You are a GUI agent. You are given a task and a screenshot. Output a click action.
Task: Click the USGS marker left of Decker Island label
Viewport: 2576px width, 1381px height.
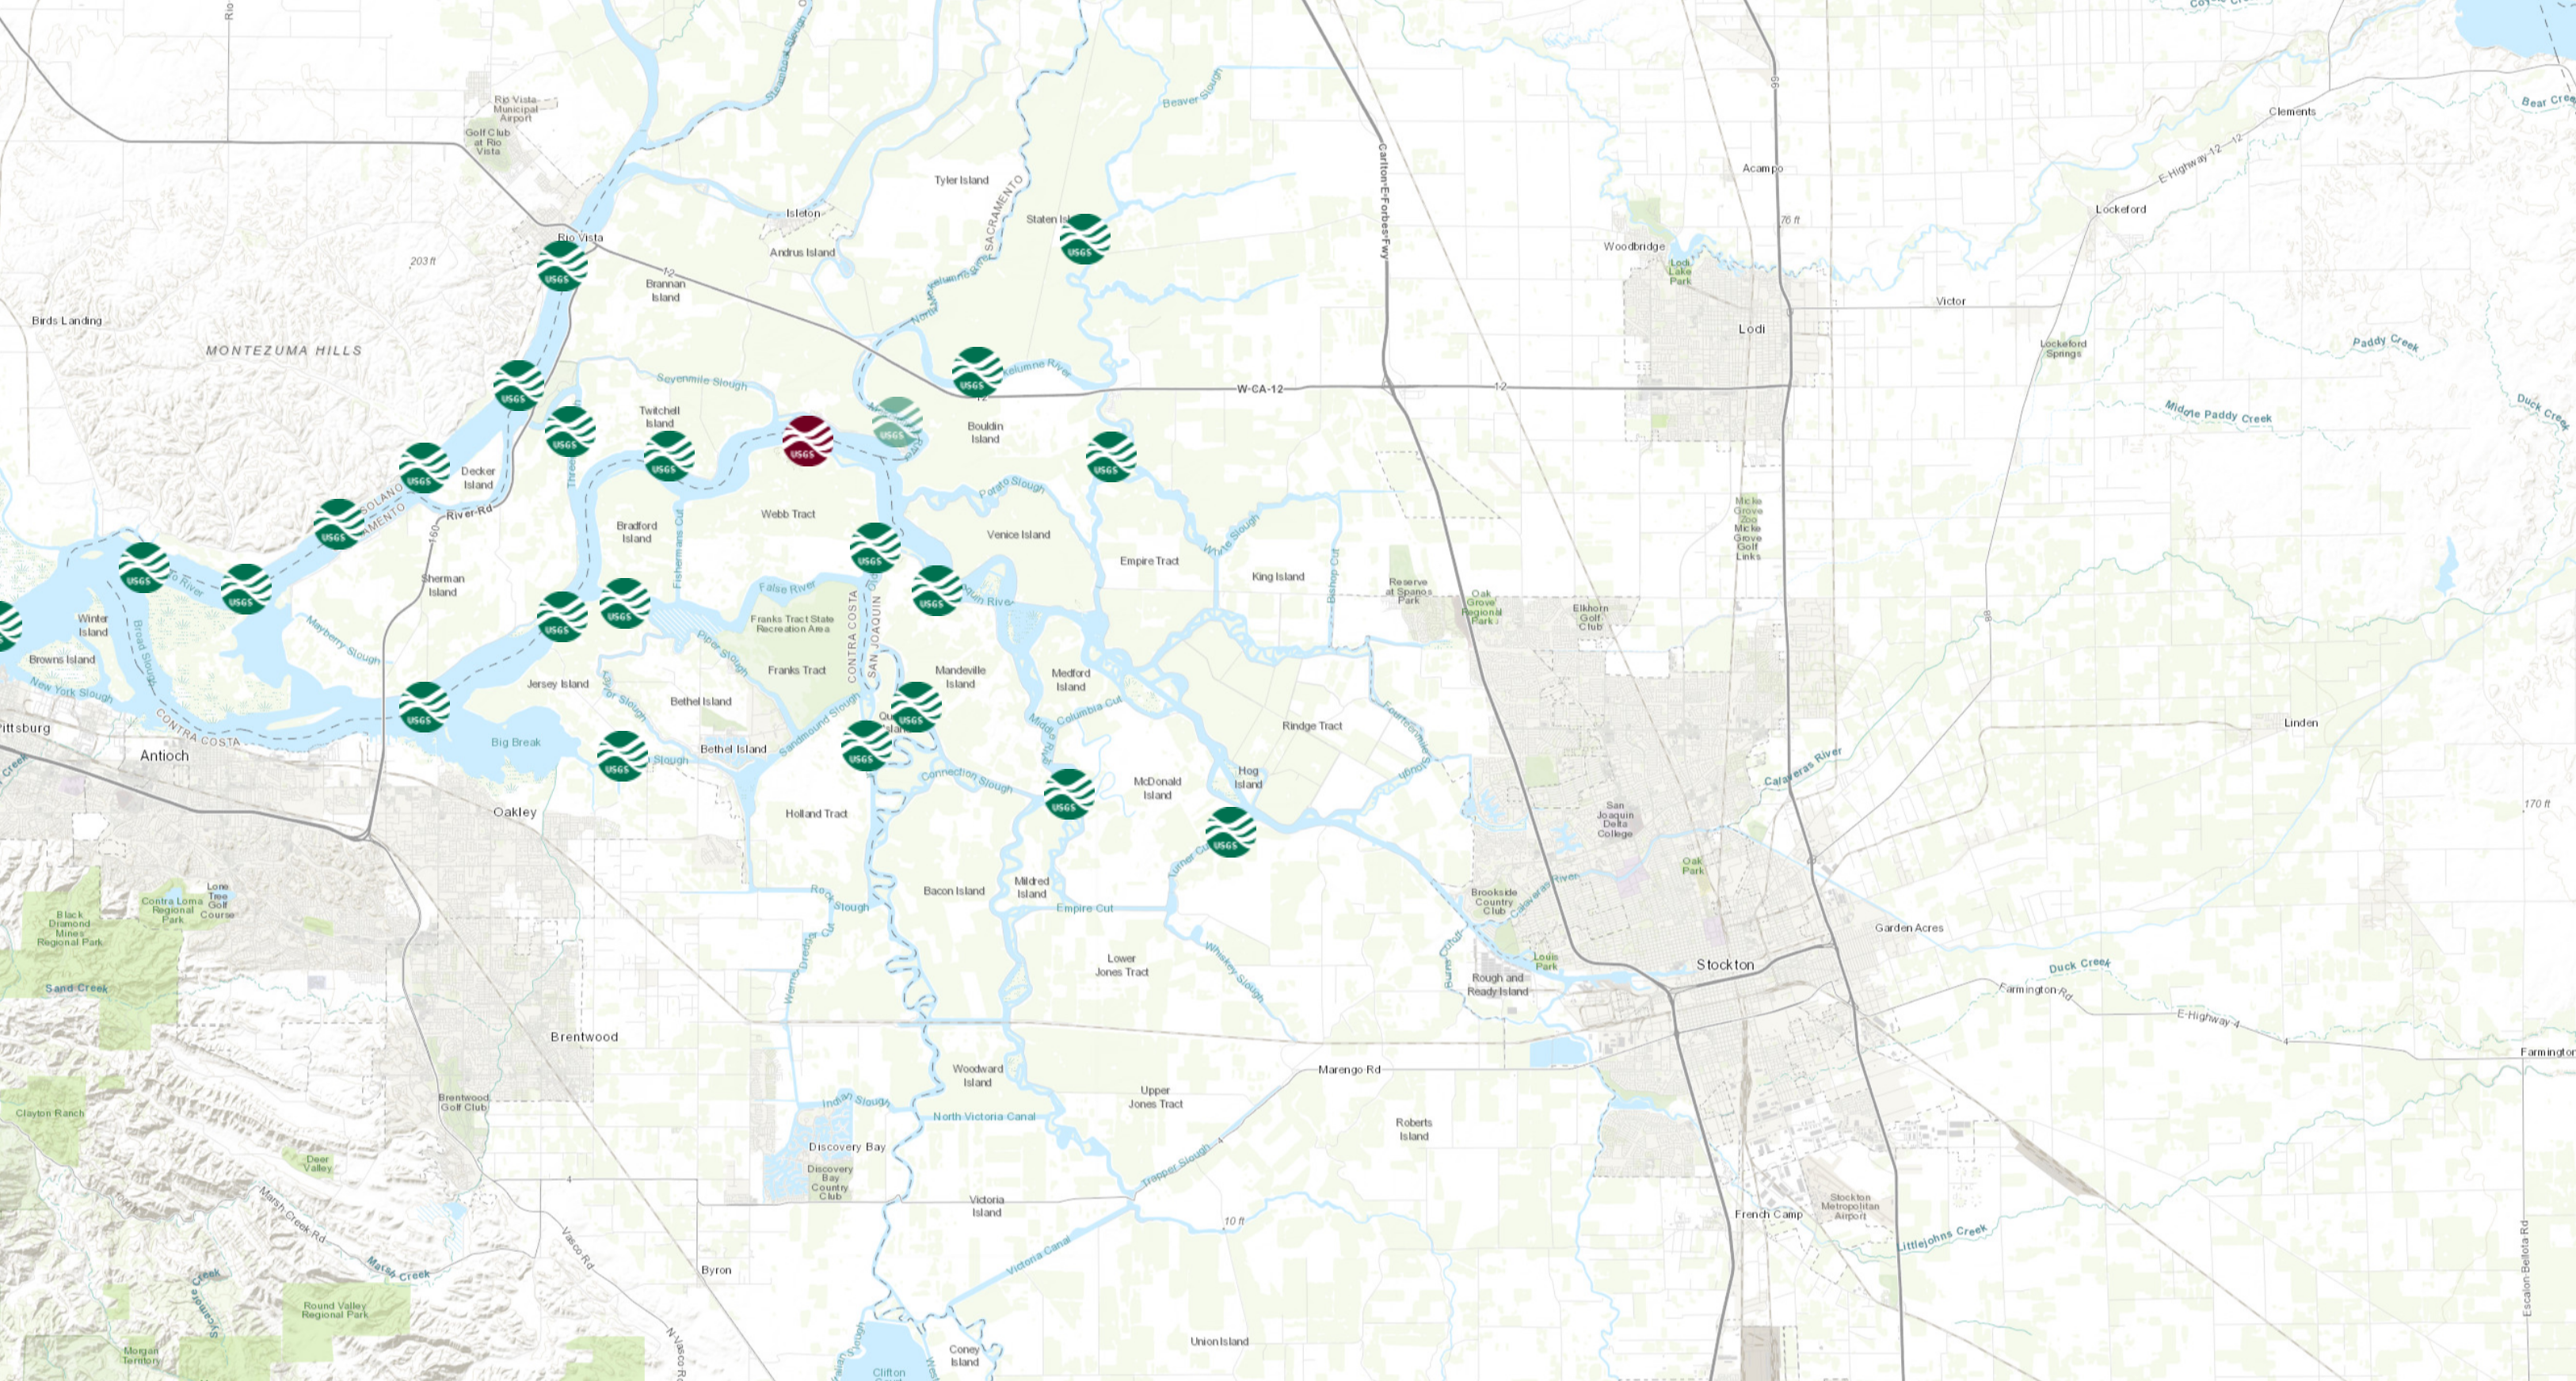coord(424,468)
